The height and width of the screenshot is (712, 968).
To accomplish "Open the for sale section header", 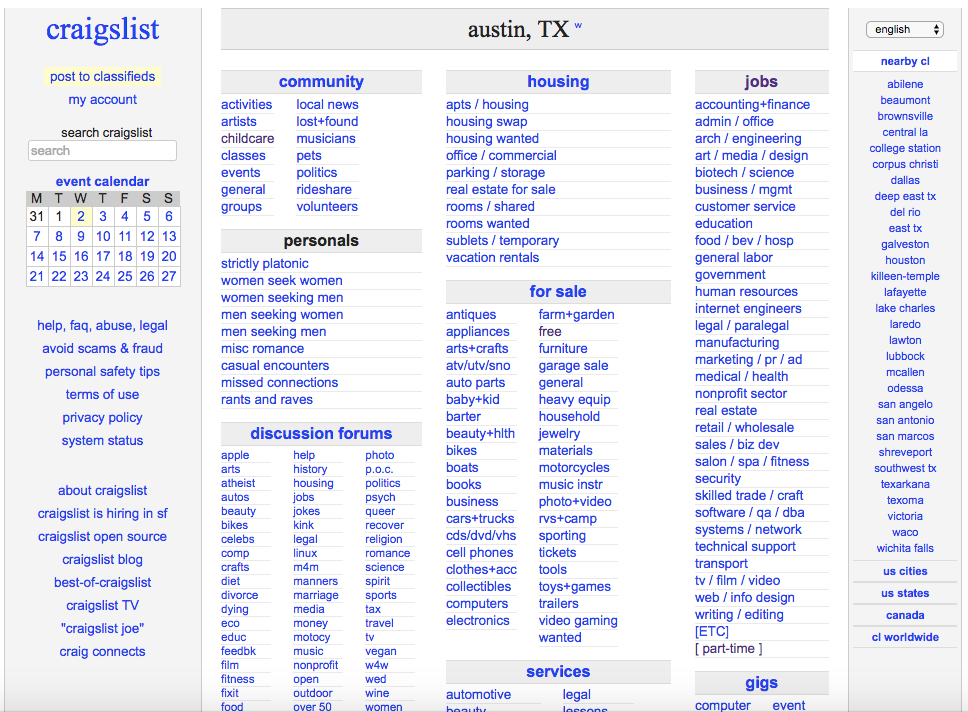I will [558, 291].
